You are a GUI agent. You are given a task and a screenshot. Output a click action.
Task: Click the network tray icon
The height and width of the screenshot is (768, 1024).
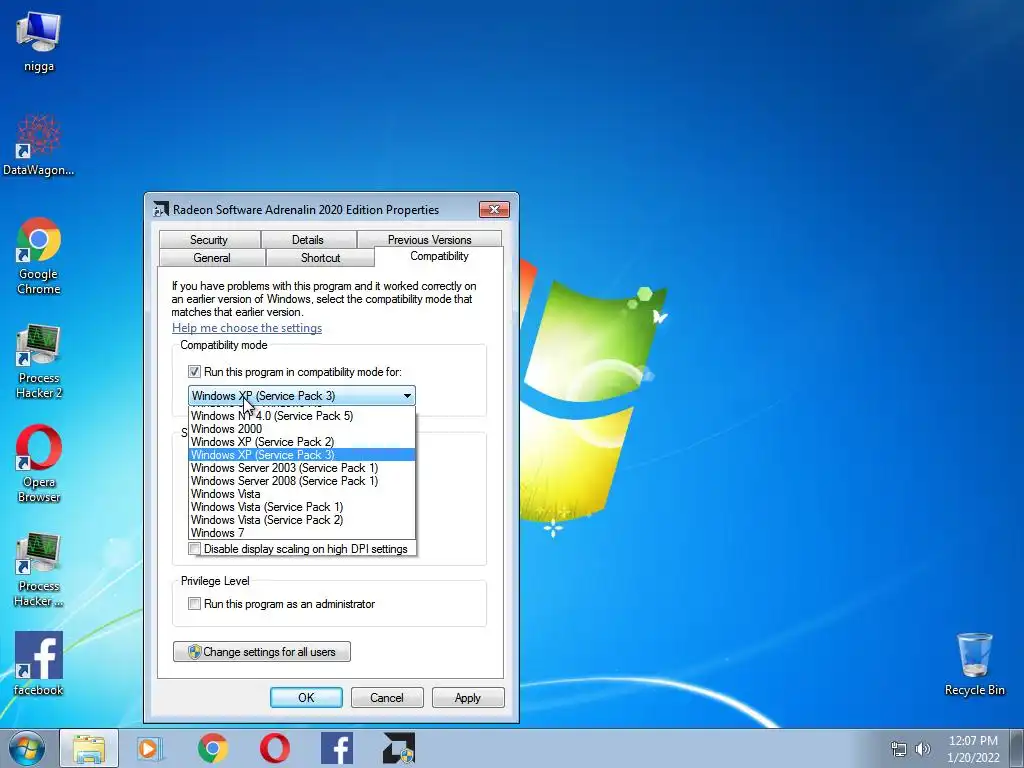[x=899, y=749]
